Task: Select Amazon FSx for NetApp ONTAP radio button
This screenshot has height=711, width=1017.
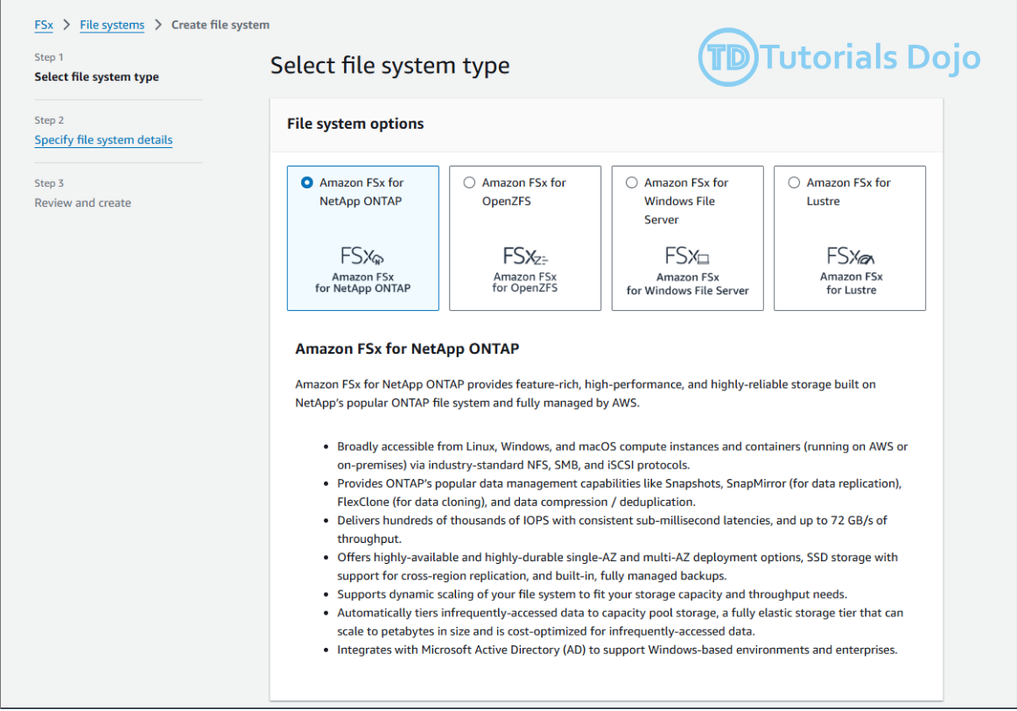Action: pos(307,183)
